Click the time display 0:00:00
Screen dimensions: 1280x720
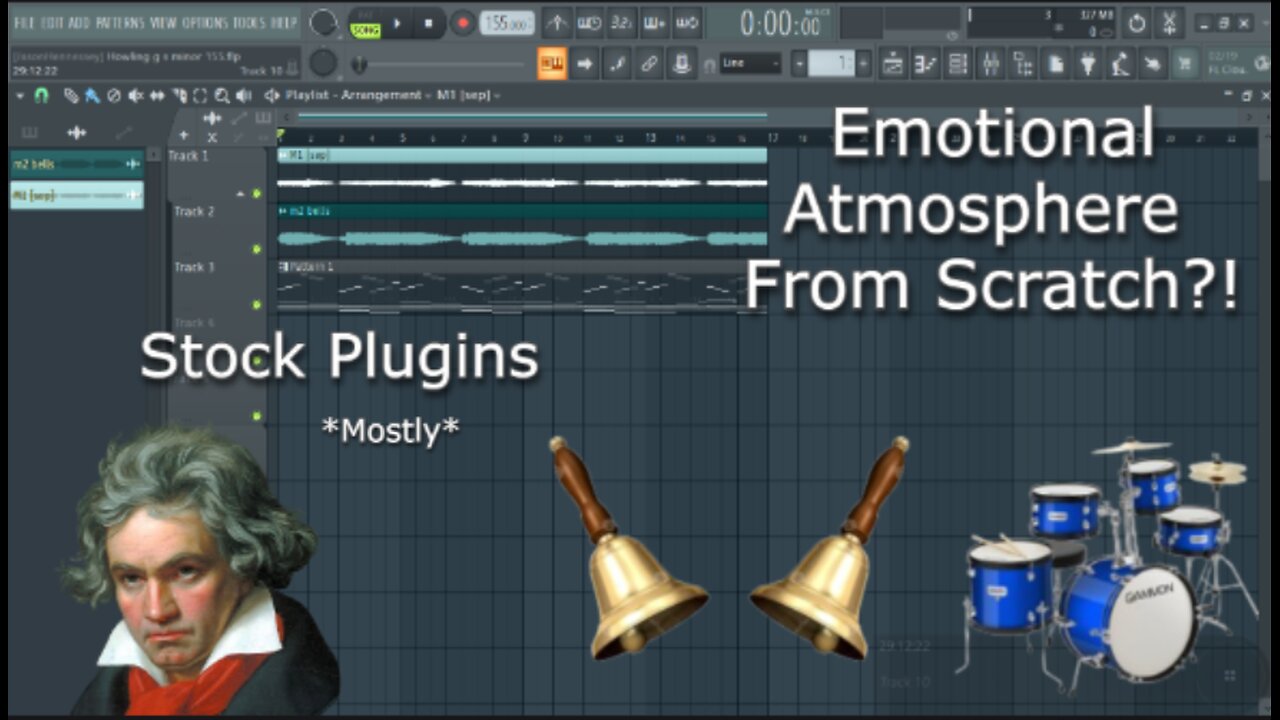tap(782, 23)
